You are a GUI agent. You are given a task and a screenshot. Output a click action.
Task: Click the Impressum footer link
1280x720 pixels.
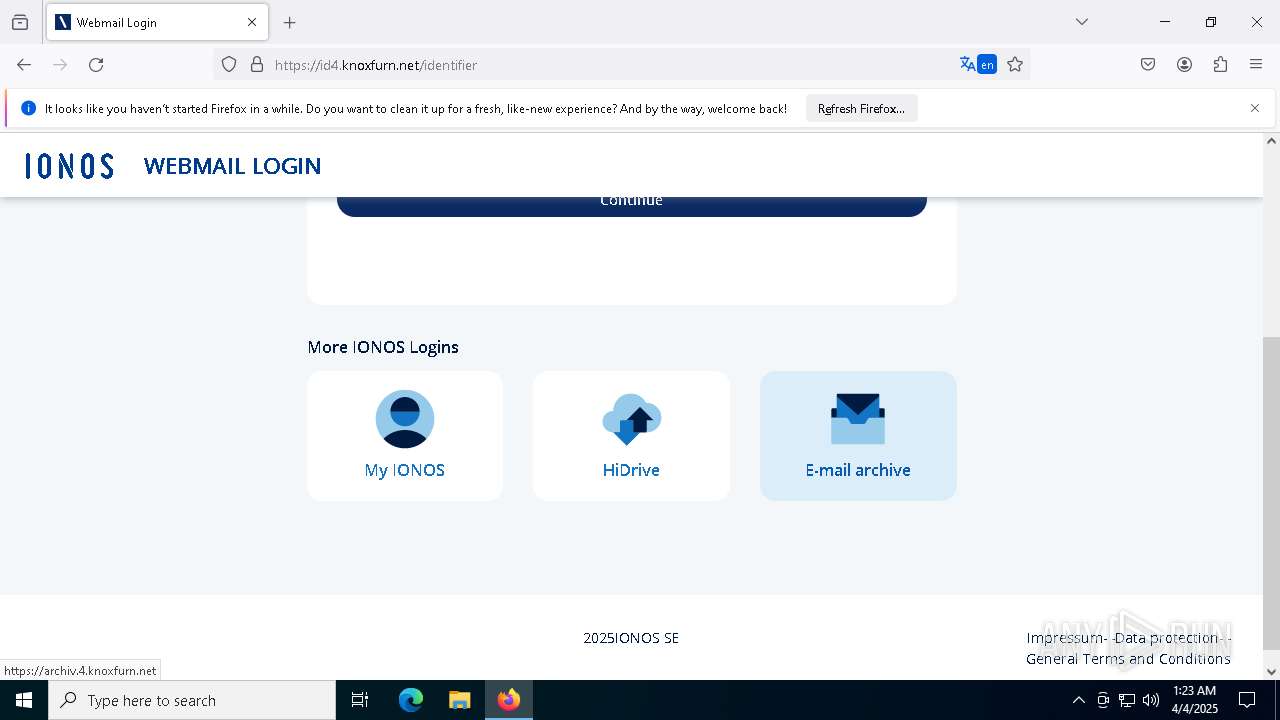tap(1063, 638)
